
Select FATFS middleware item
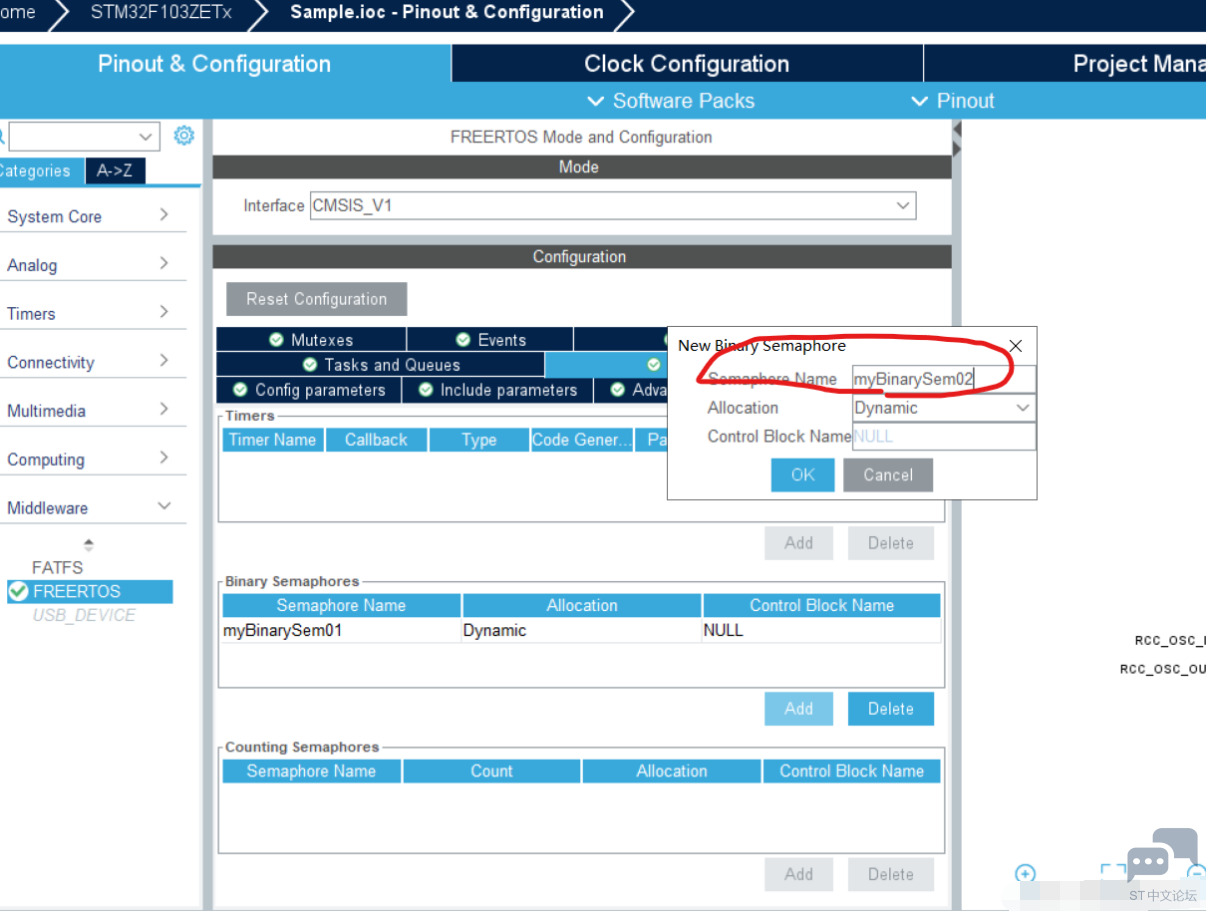[x=57, y=567]
